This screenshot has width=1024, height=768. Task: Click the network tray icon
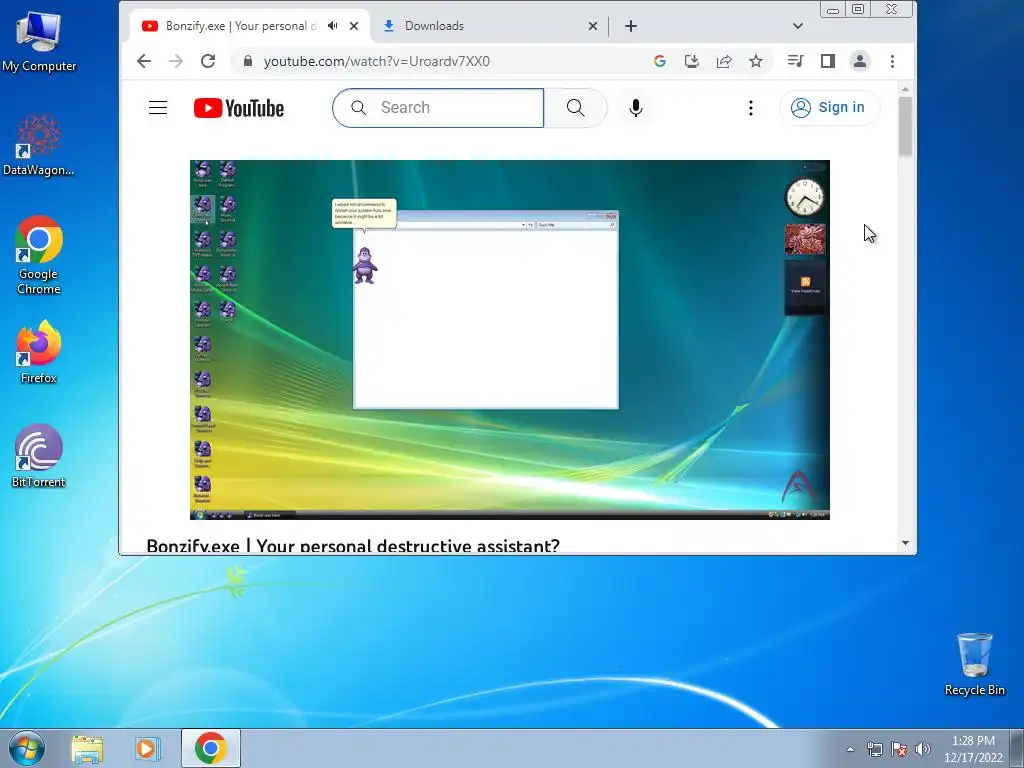click(x=874, y=749)
